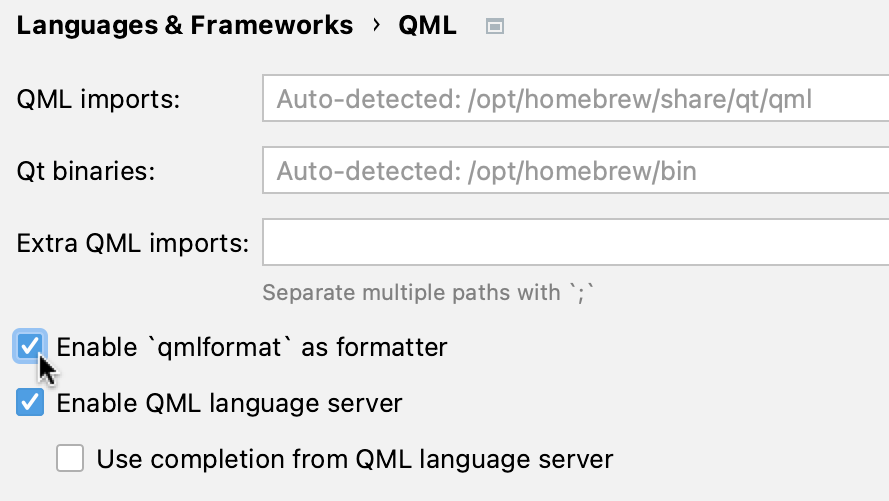Screen dimensions: 889x501
Task: Click the "Enable QML language server" label text
Action: click(229, 403)
